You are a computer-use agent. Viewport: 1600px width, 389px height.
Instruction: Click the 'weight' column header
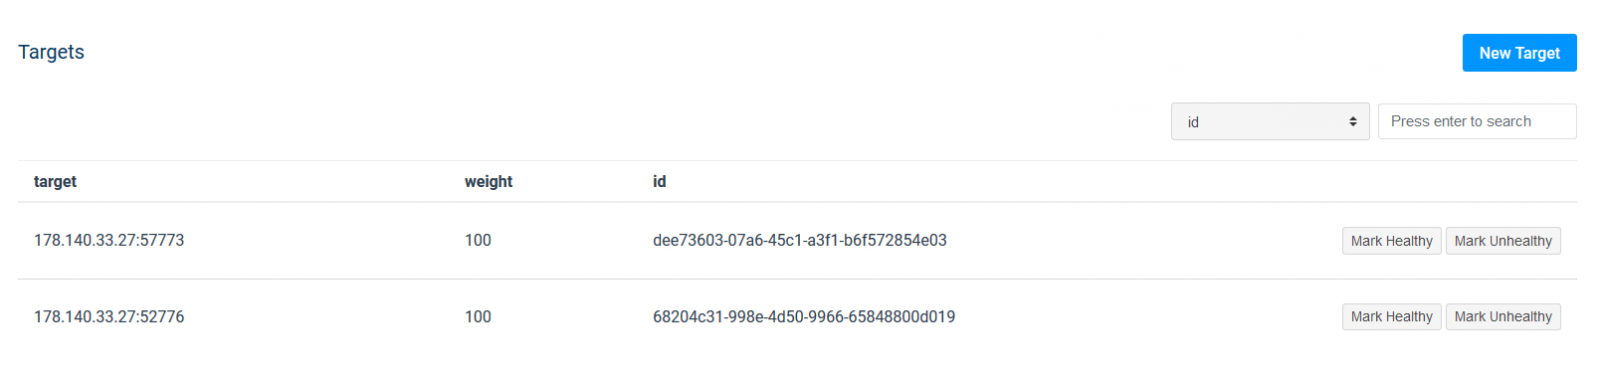pyautogui.click(x=488, y=182)
